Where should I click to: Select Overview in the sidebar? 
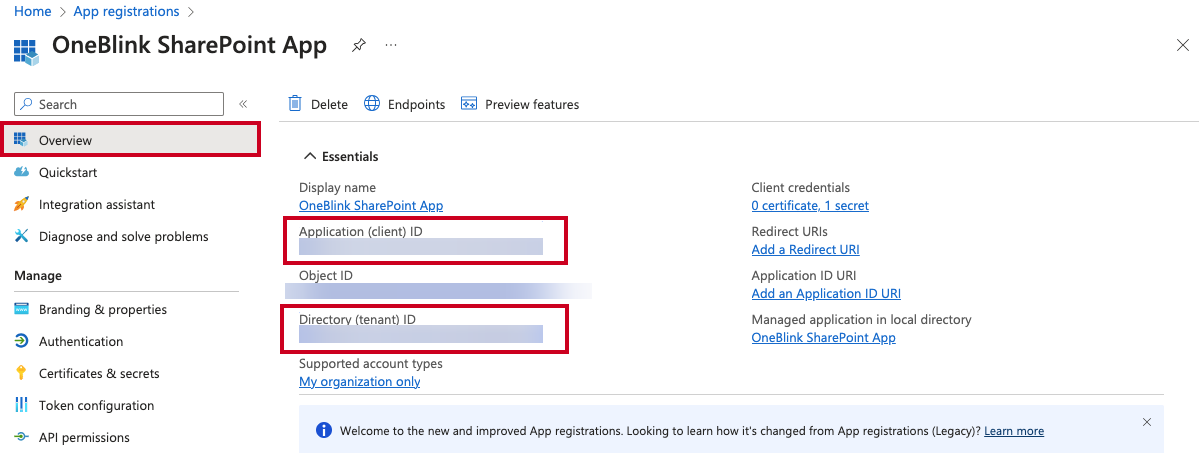[131, 140]
